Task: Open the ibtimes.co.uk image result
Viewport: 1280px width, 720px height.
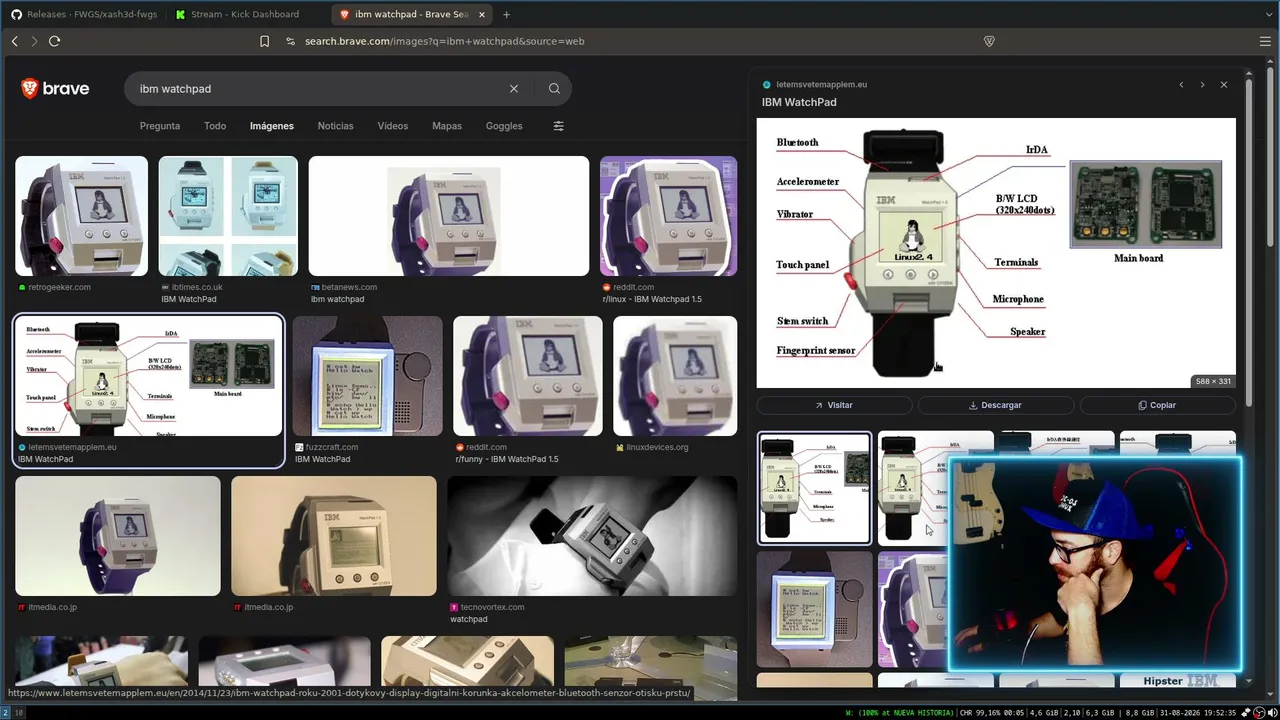Action: tap(228, 216)
